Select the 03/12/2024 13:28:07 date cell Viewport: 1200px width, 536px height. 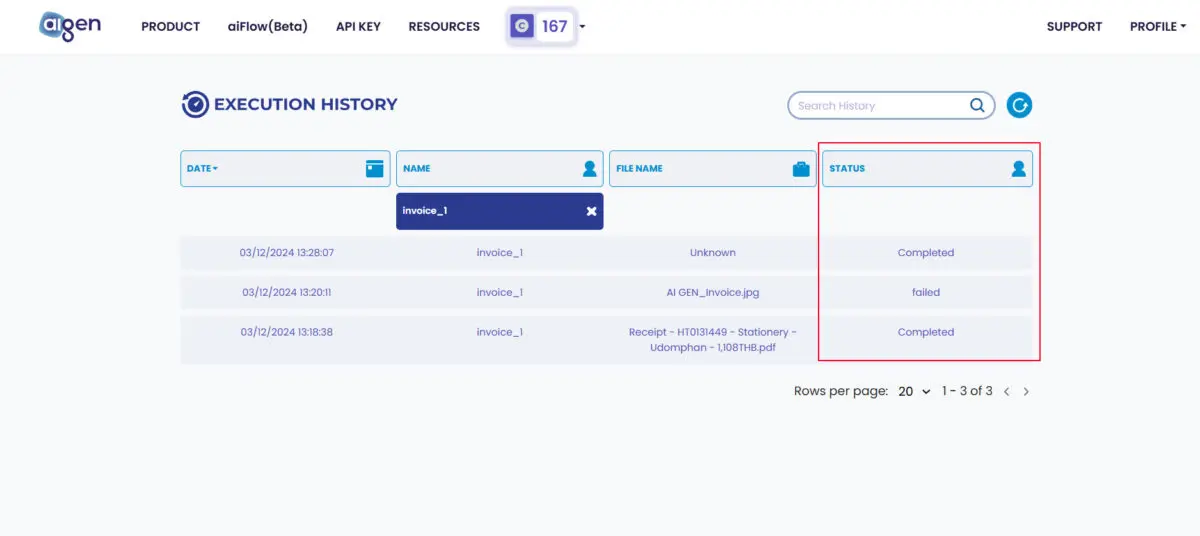(x=287, y=253)
